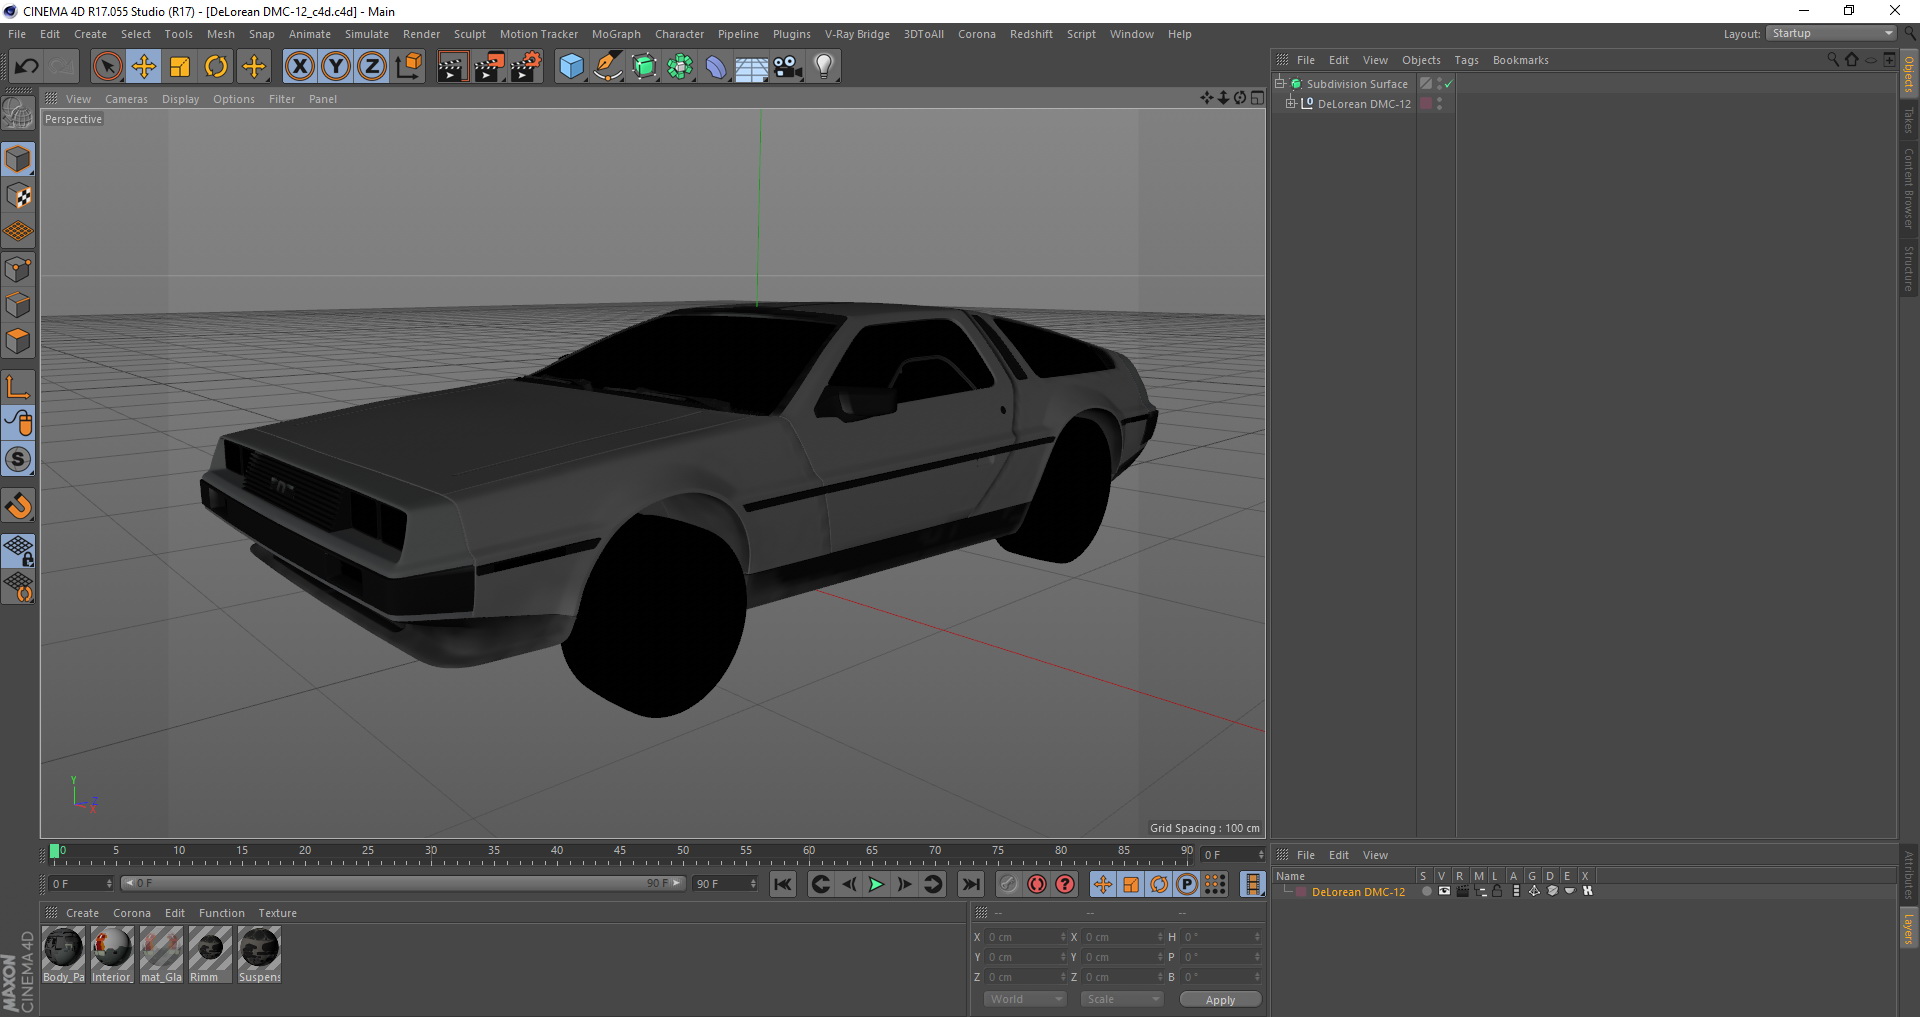This screenshot has width=1920, height=1017.
Task: Open the Layout Startup dropdown
Action: (1831, 33)
